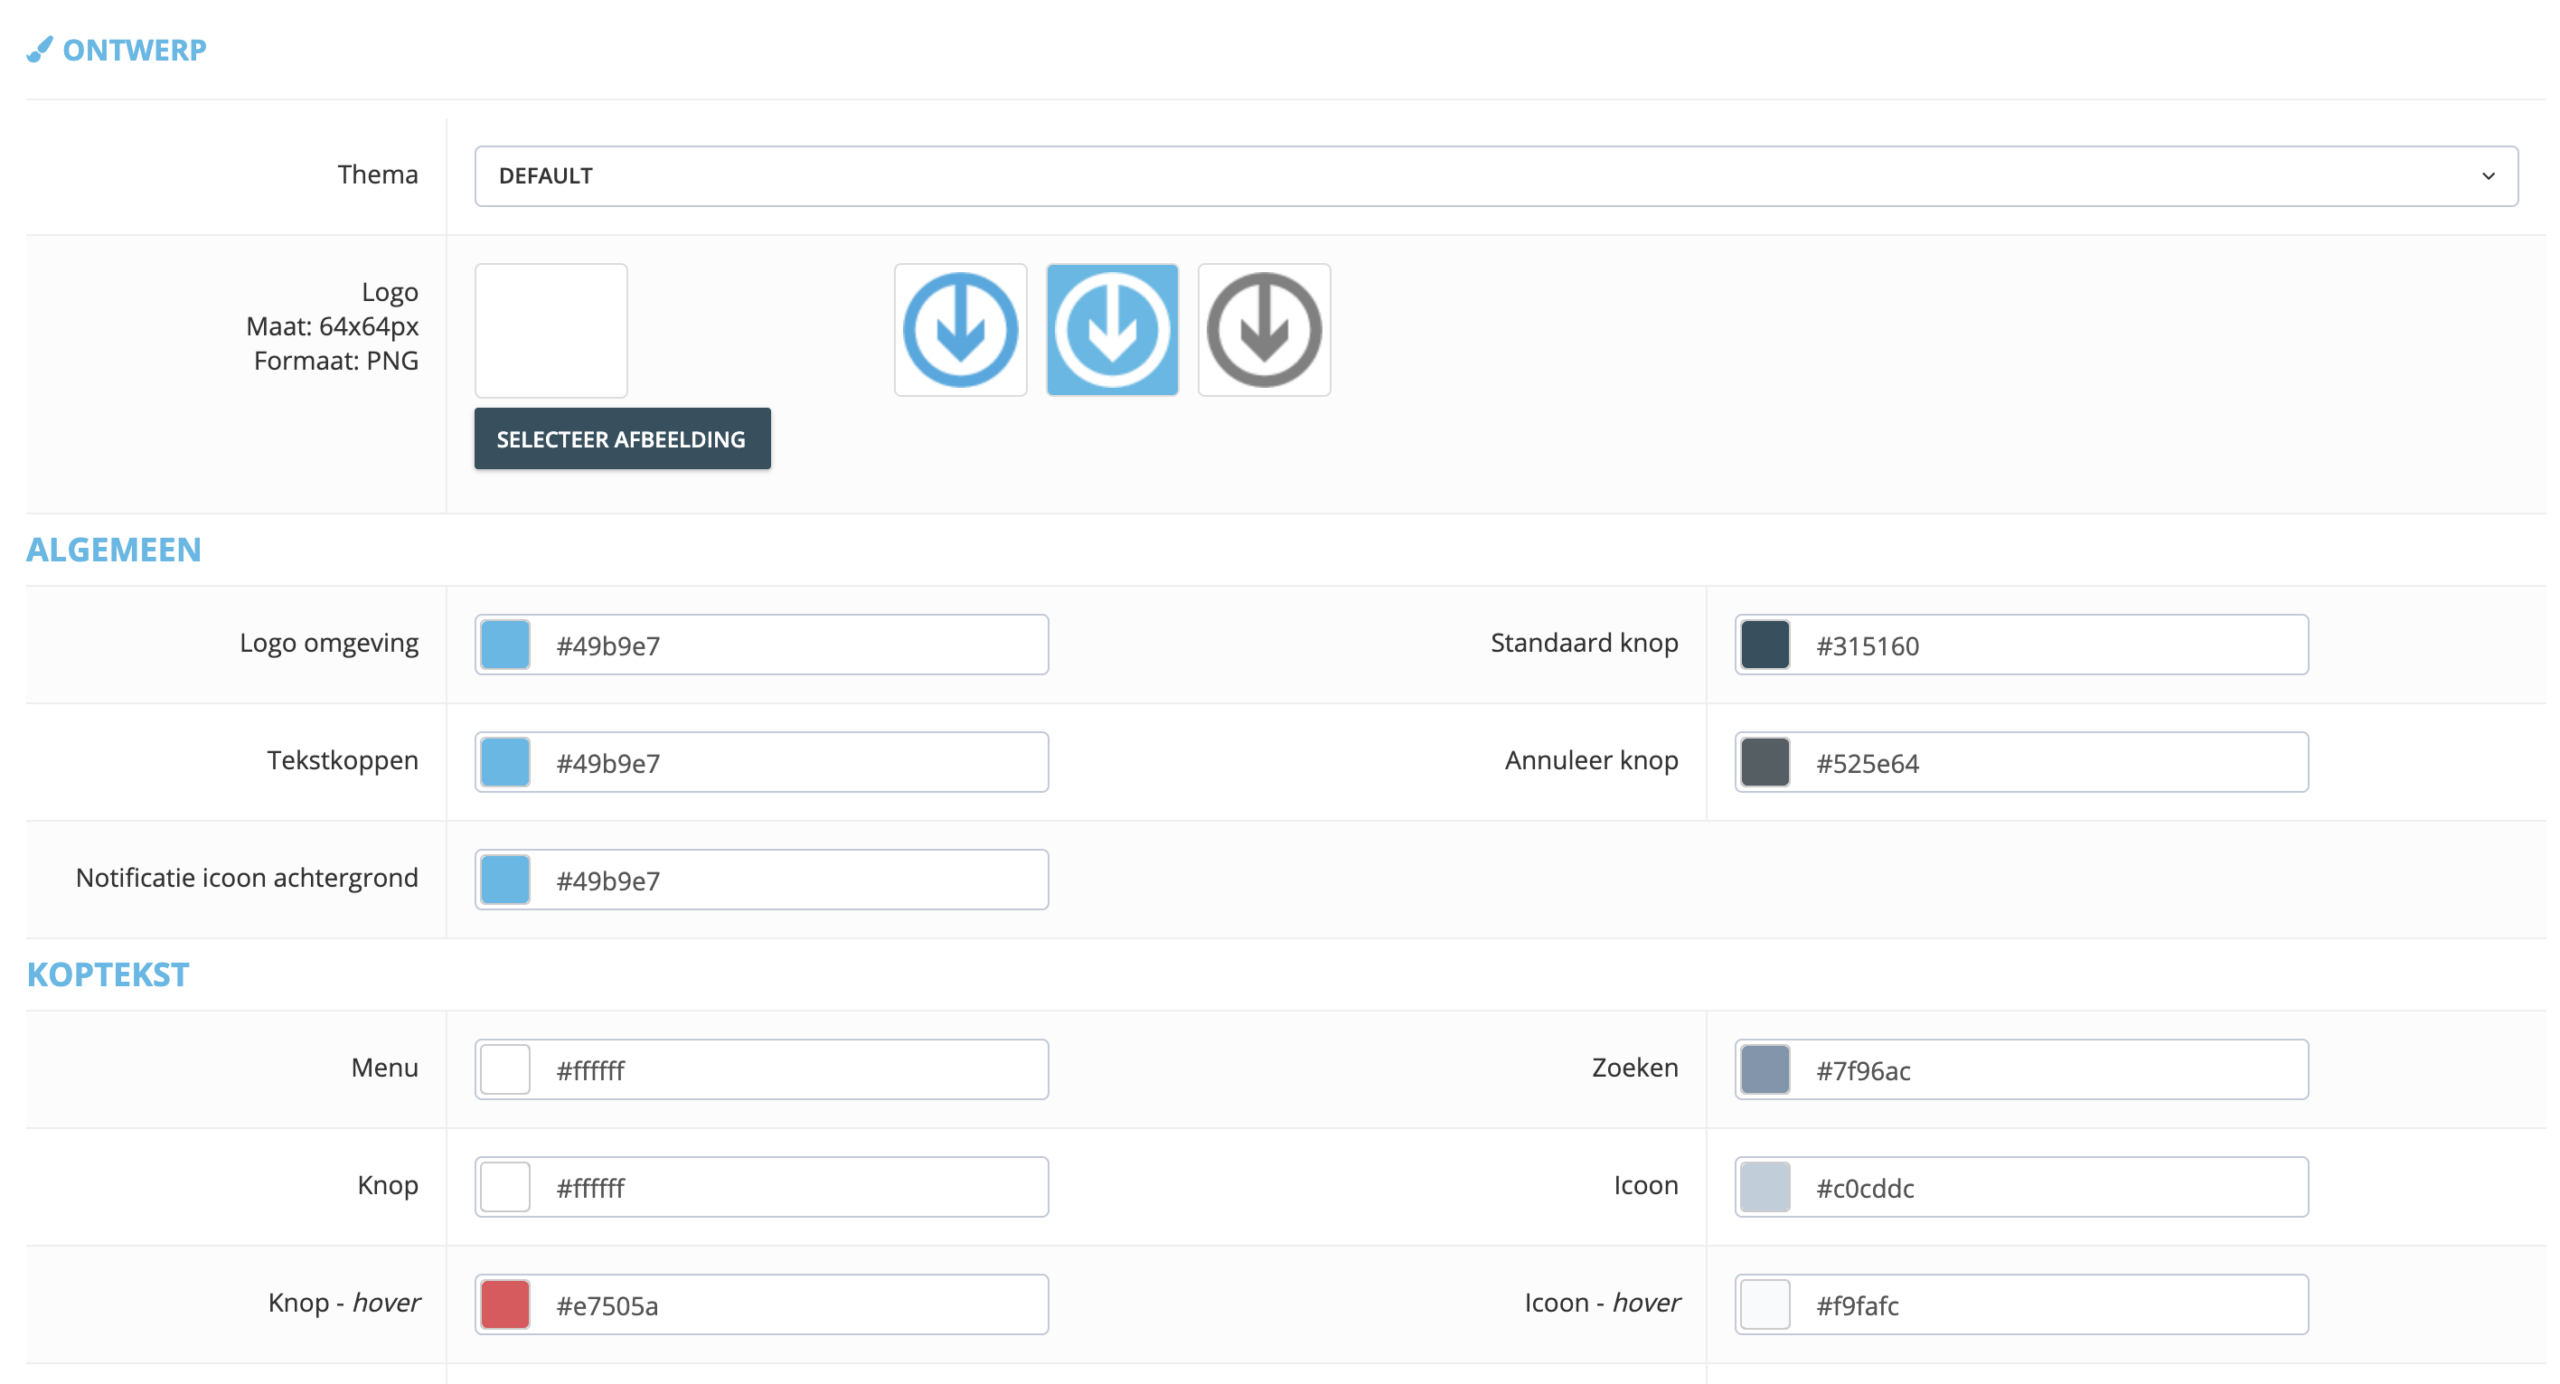Select the blue-on-white download logo

(959, 330)
